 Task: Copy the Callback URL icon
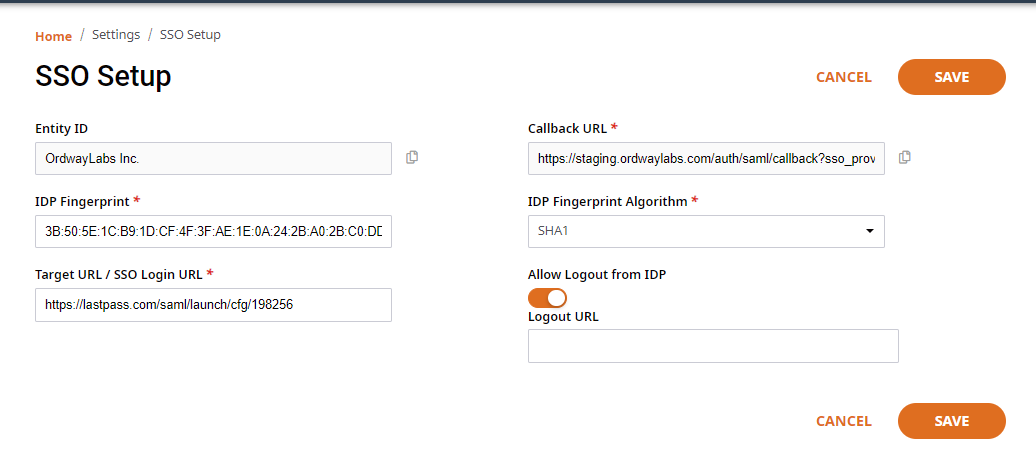click(x=905, y=157)
